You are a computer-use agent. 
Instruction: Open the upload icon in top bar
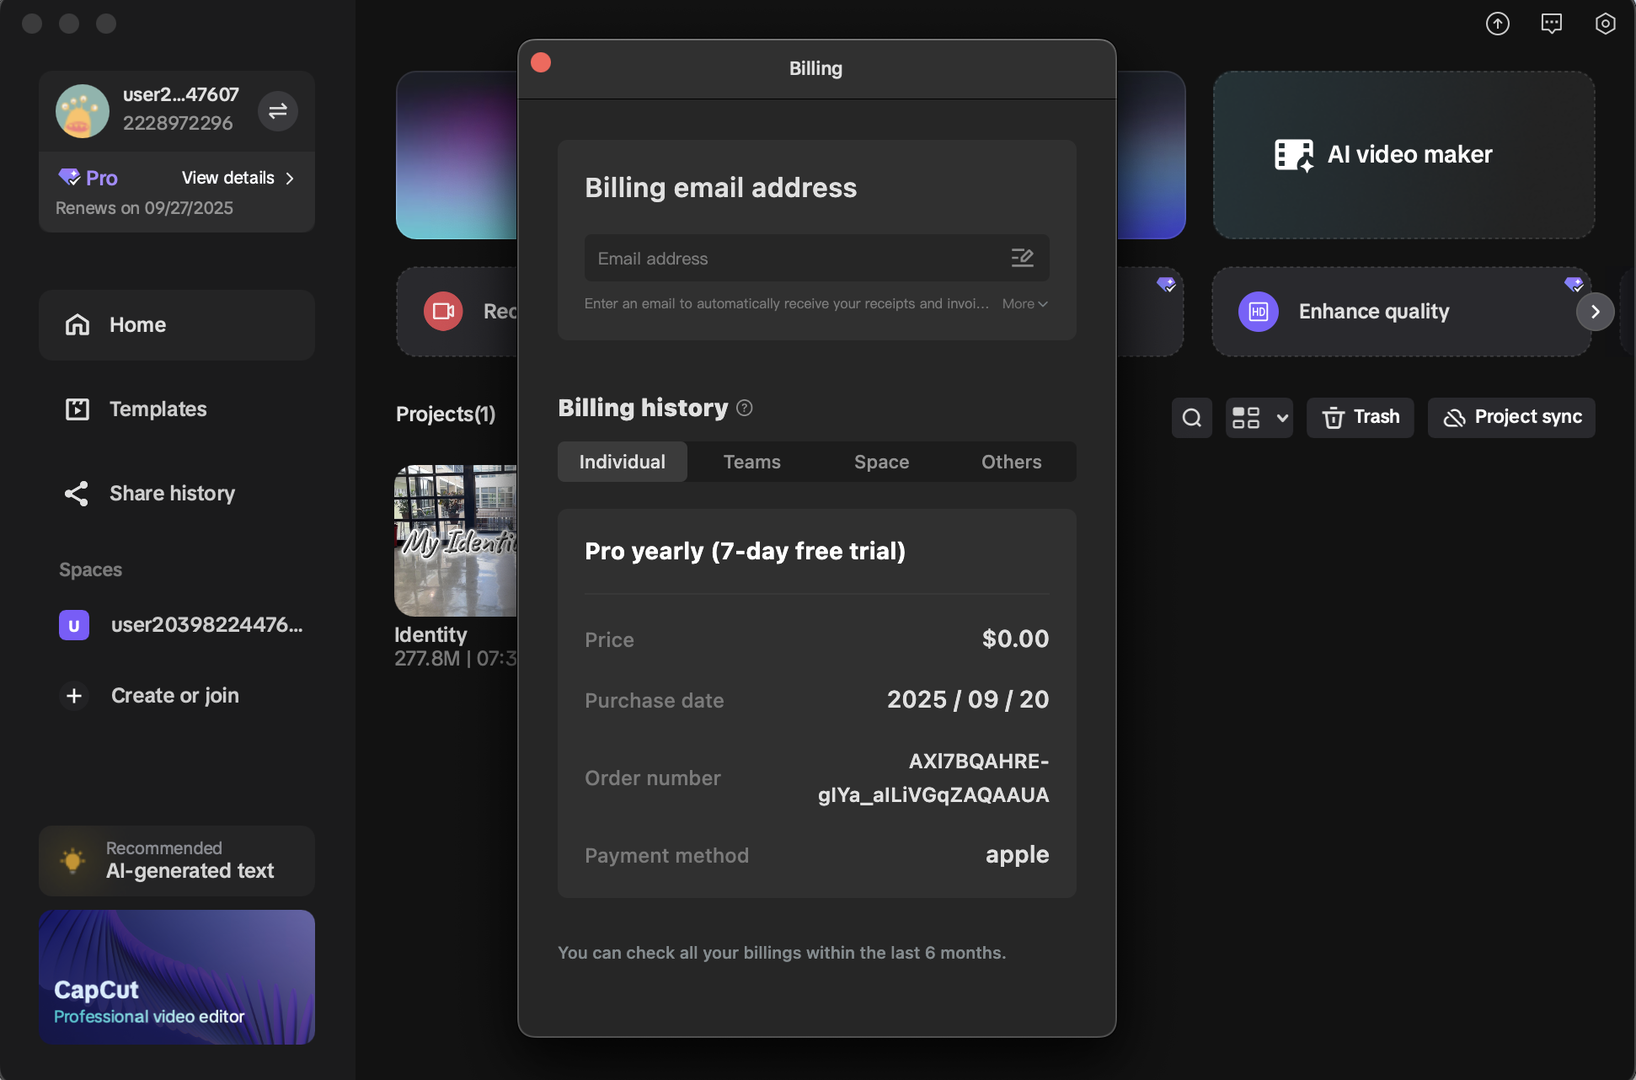[1497, 24]
